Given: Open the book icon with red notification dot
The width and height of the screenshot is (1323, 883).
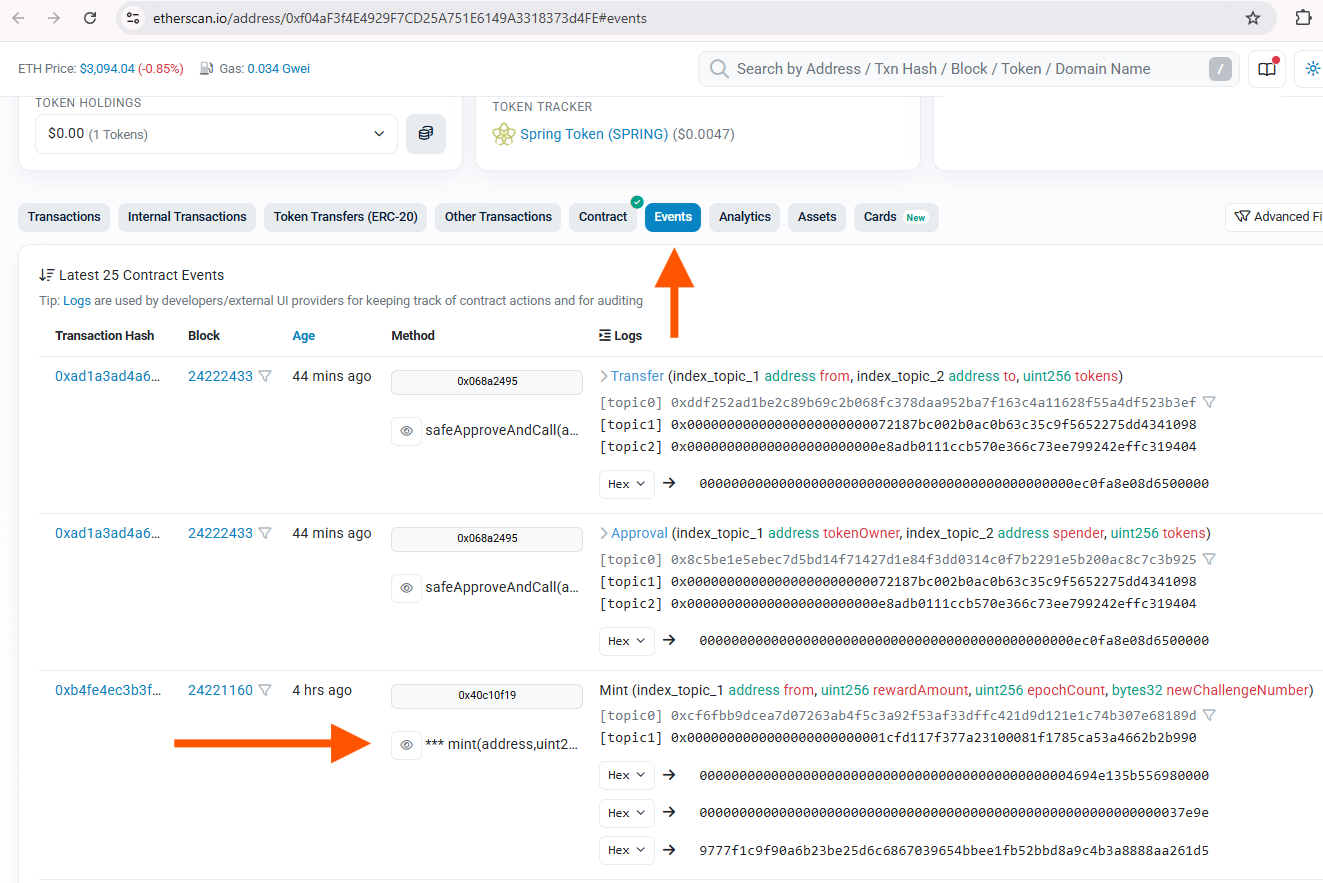Looking at the screenshot, I should 1267,69.
